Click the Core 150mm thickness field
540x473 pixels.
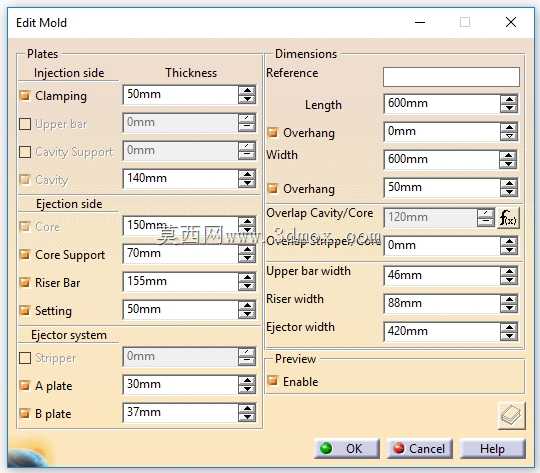click(x=180, y=226)
